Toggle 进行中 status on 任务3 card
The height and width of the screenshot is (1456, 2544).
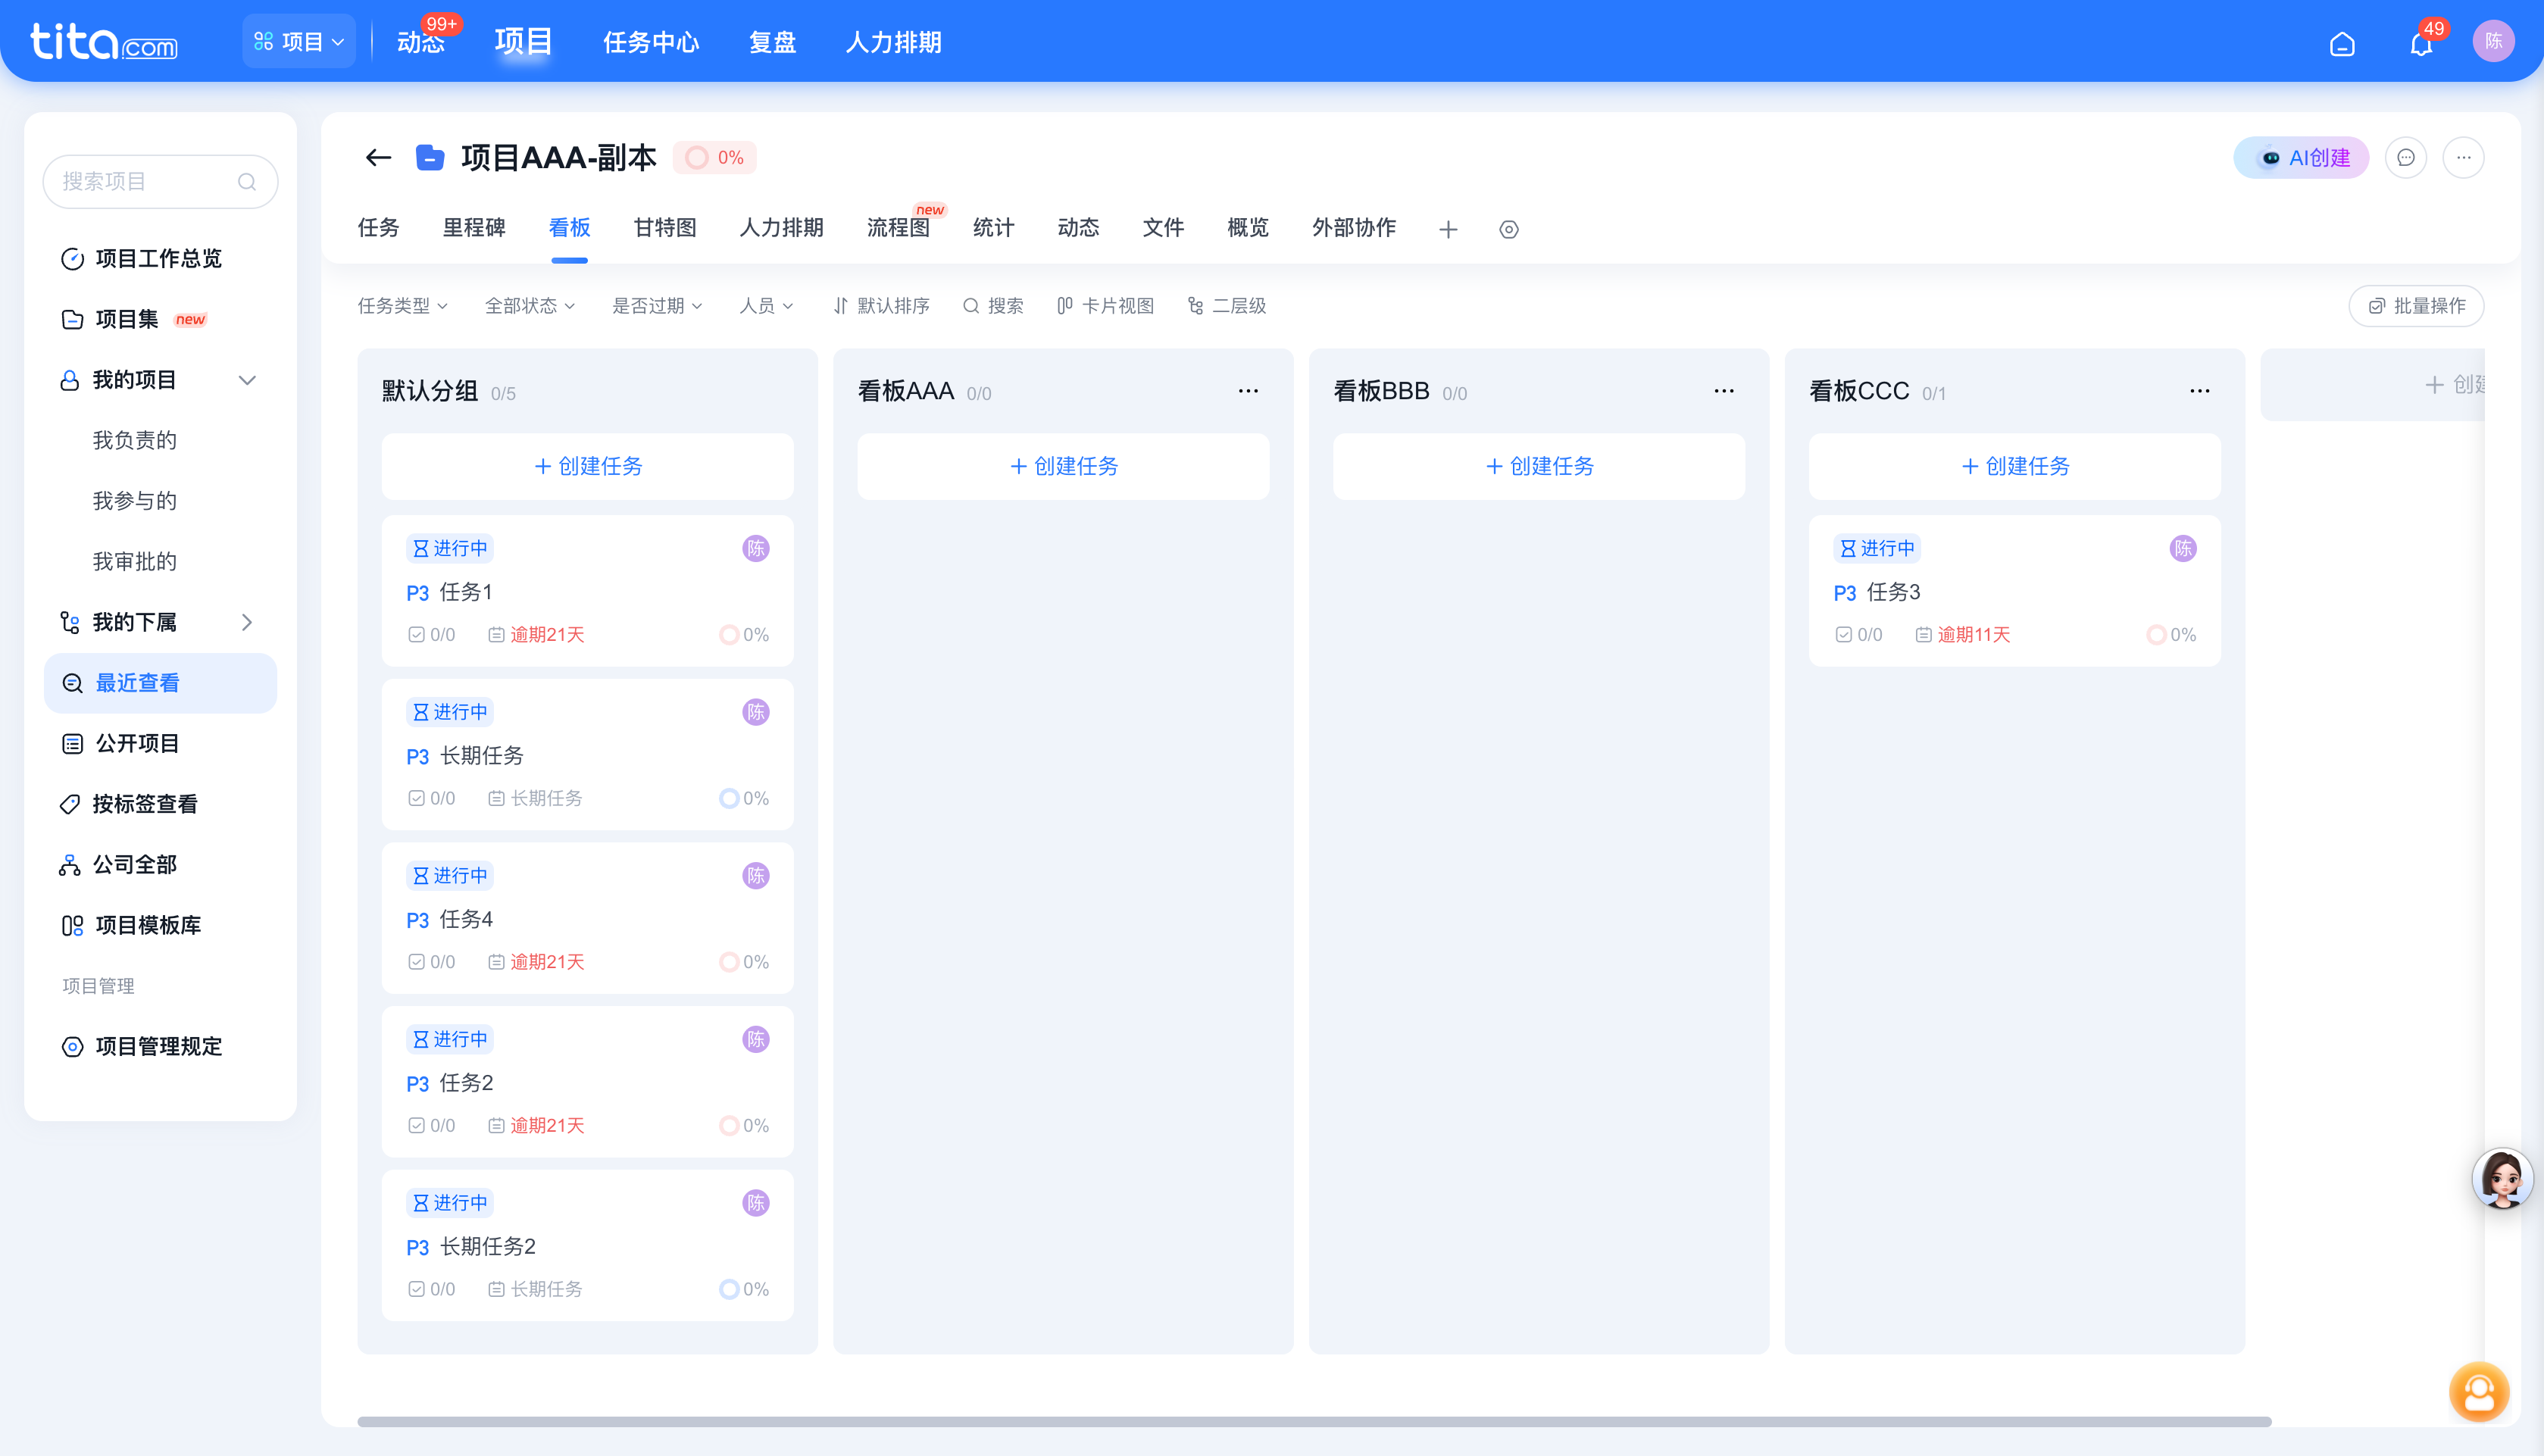(x=1877, y=548)
